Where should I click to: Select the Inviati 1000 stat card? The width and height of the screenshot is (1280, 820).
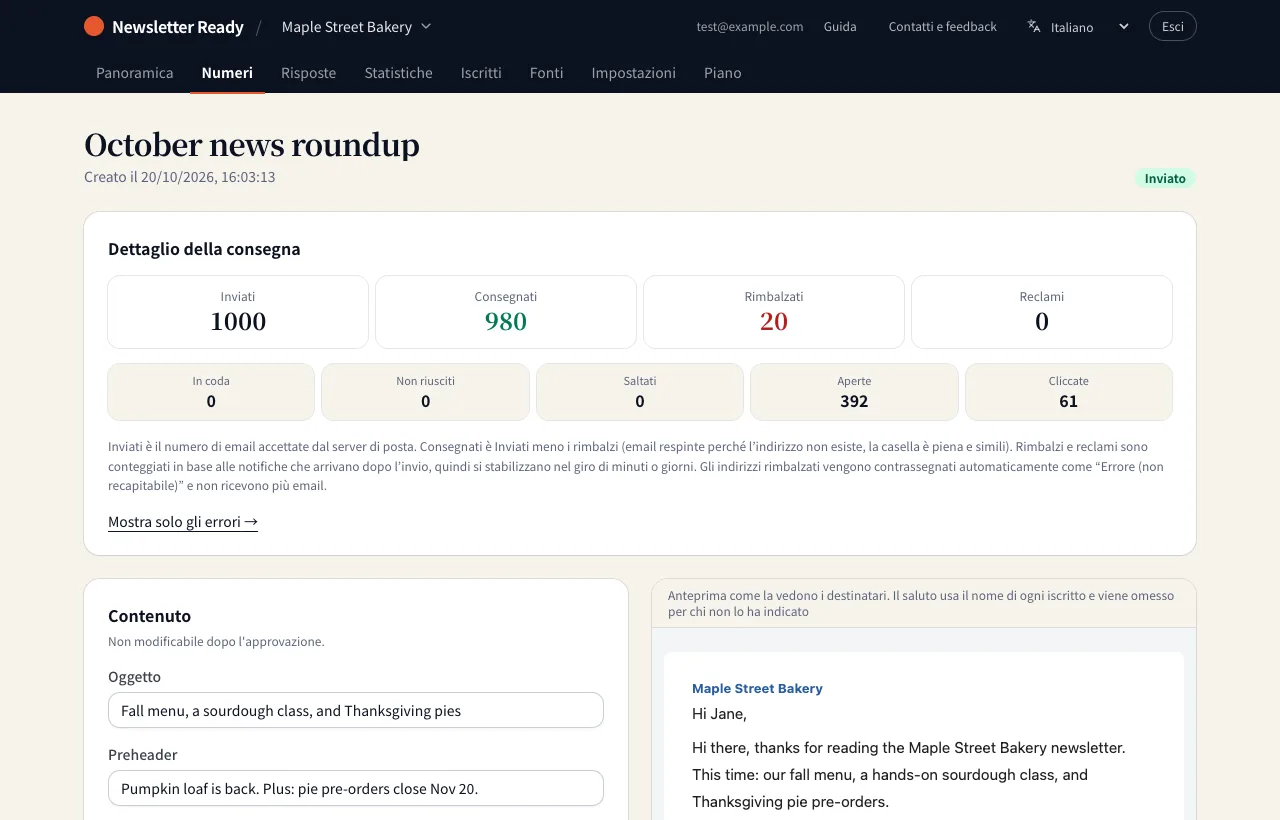coord(238,312)
